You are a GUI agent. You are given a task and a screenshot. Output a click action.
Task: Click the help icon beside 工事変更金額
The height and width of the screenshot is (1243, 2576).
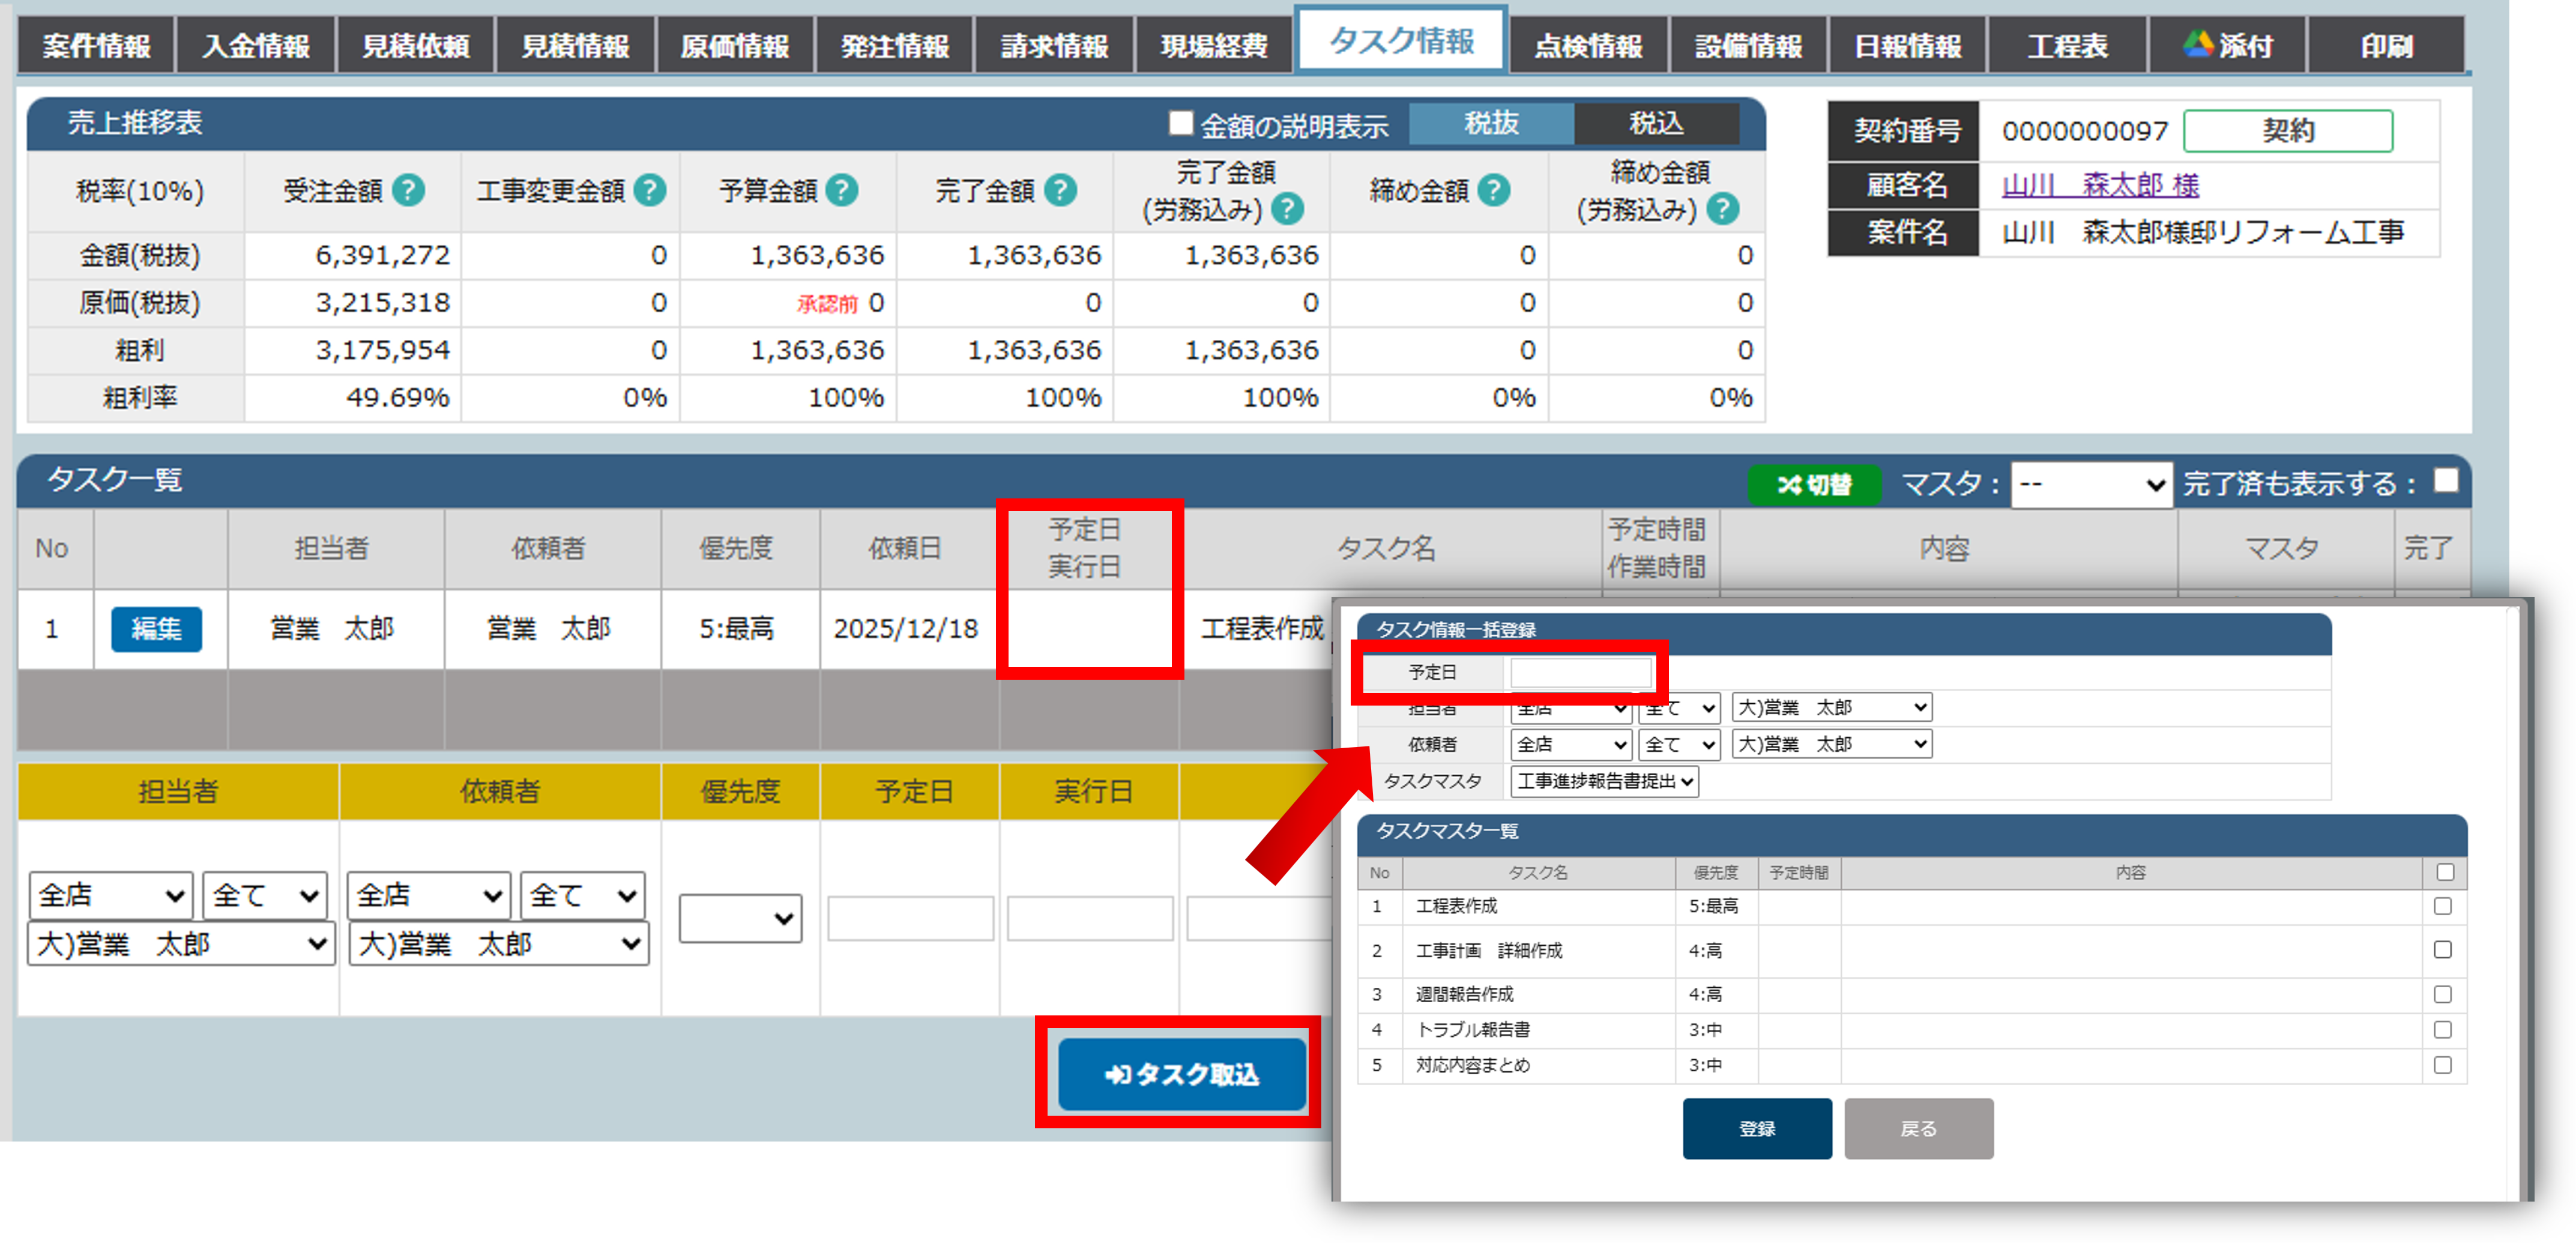pyautogui.click(x=650, y=190)
